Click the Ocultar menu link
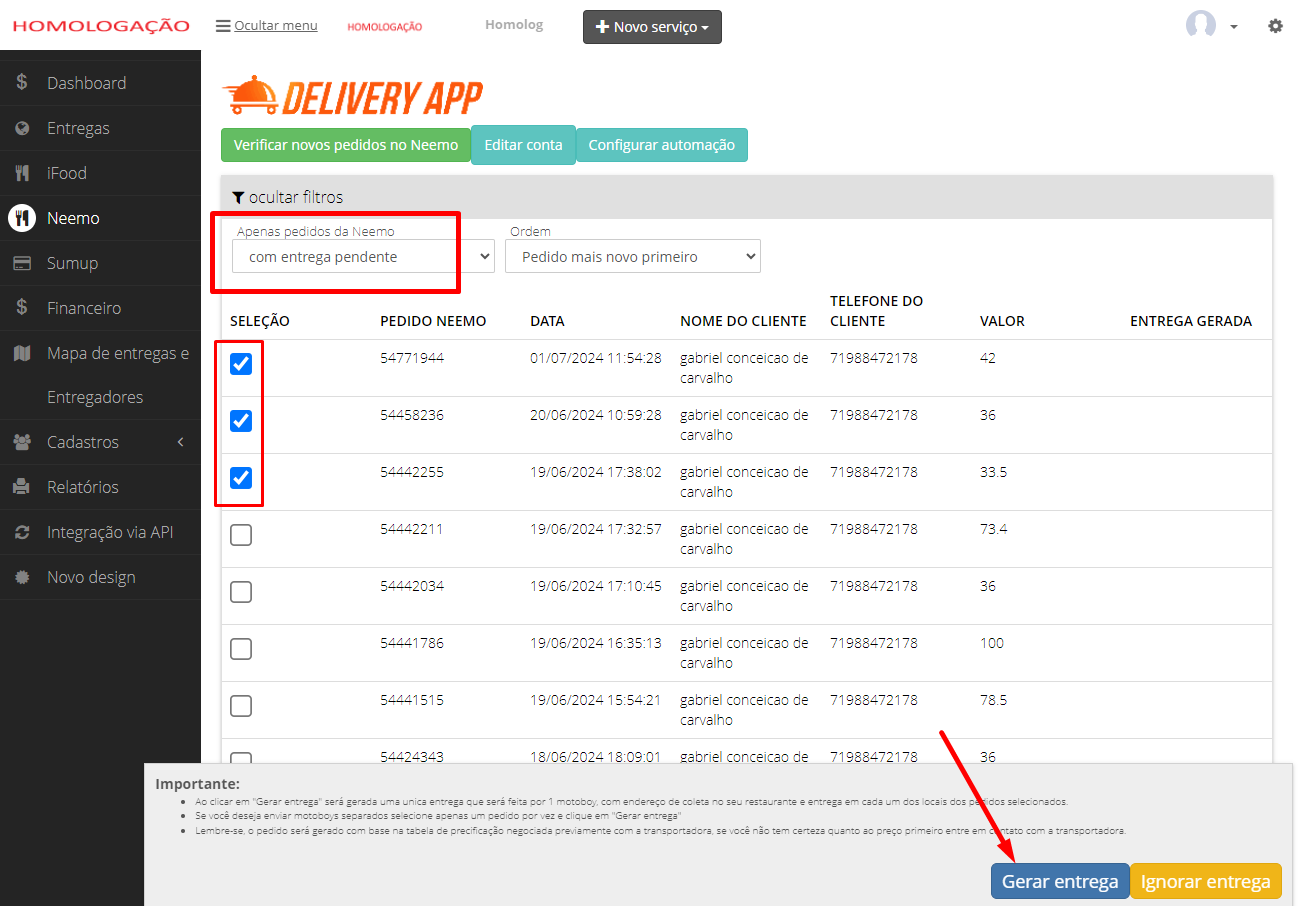 point(276,25)
